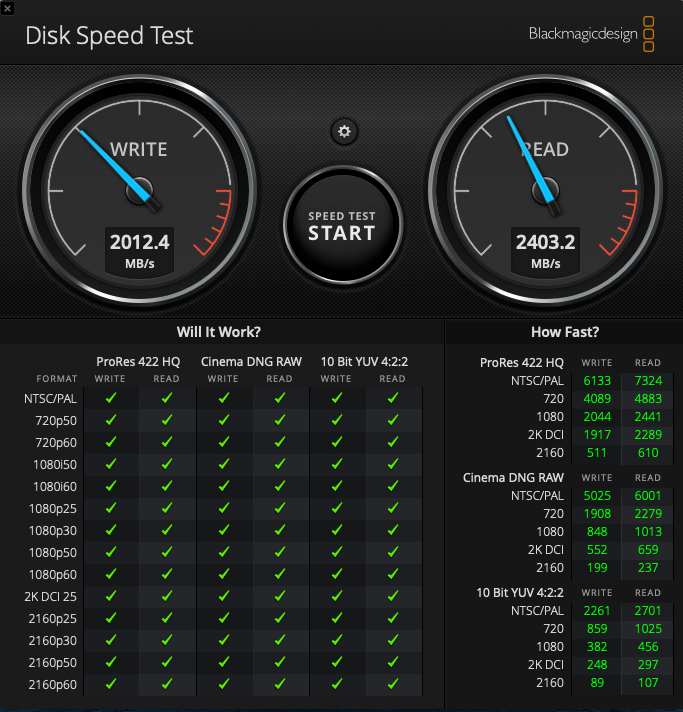
Task: Select the How Fast? panel header
Action: 565,332
